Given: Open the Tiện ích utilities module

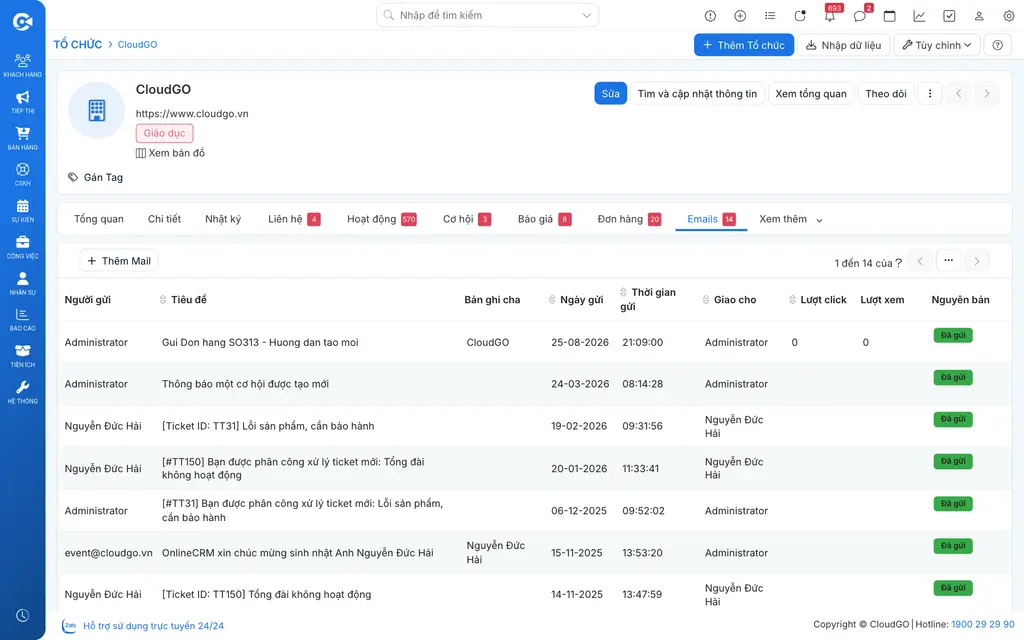Looking at the screenshot, I should tap(22, 356).
